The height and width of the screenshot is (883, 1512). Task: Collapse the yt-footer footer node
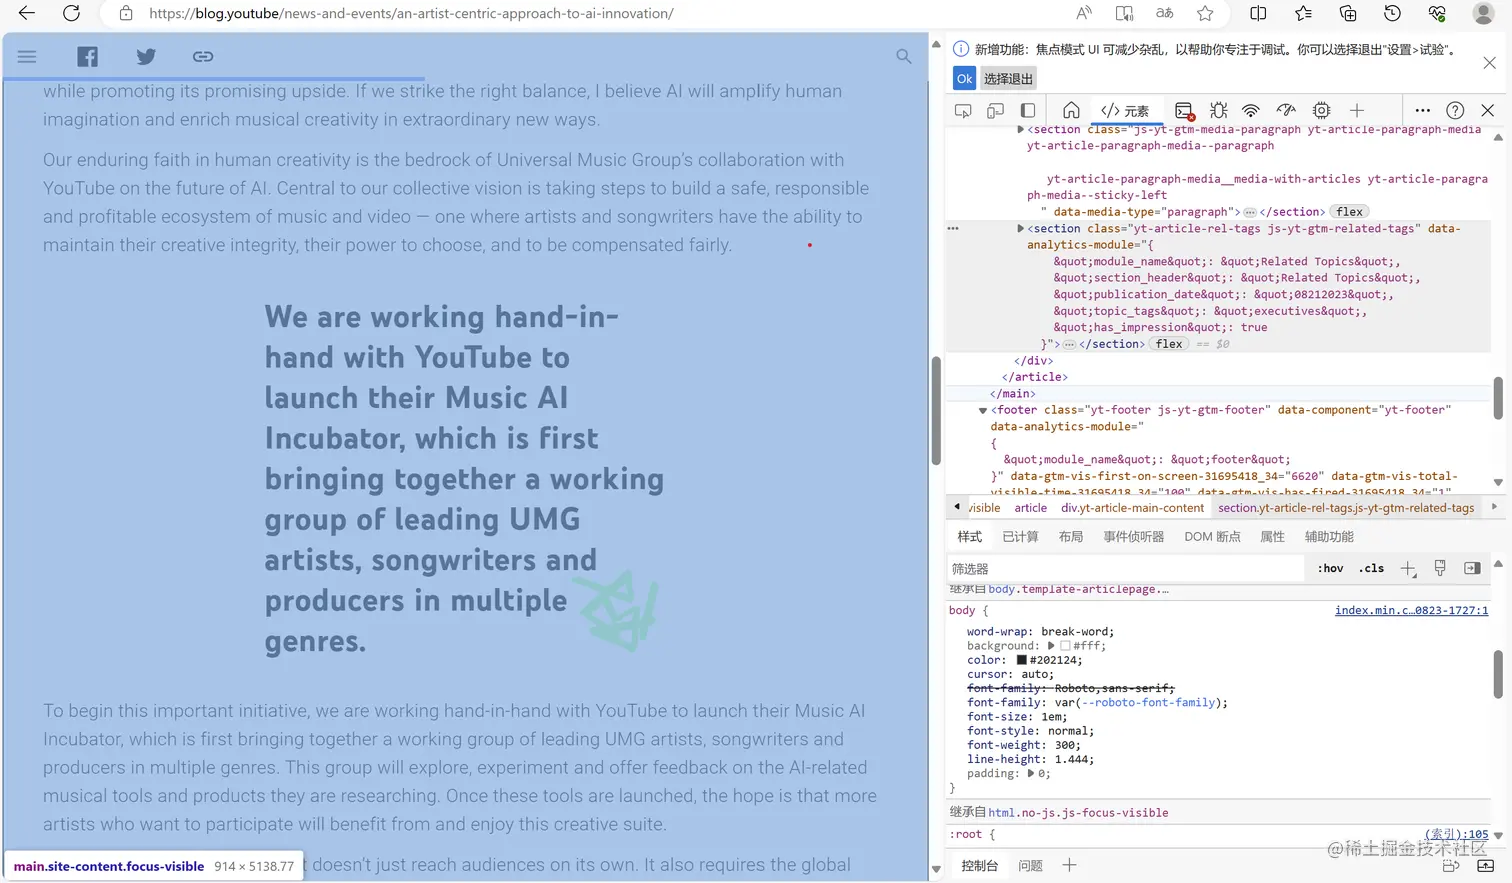pyautogui.click(x=983, y=410)
